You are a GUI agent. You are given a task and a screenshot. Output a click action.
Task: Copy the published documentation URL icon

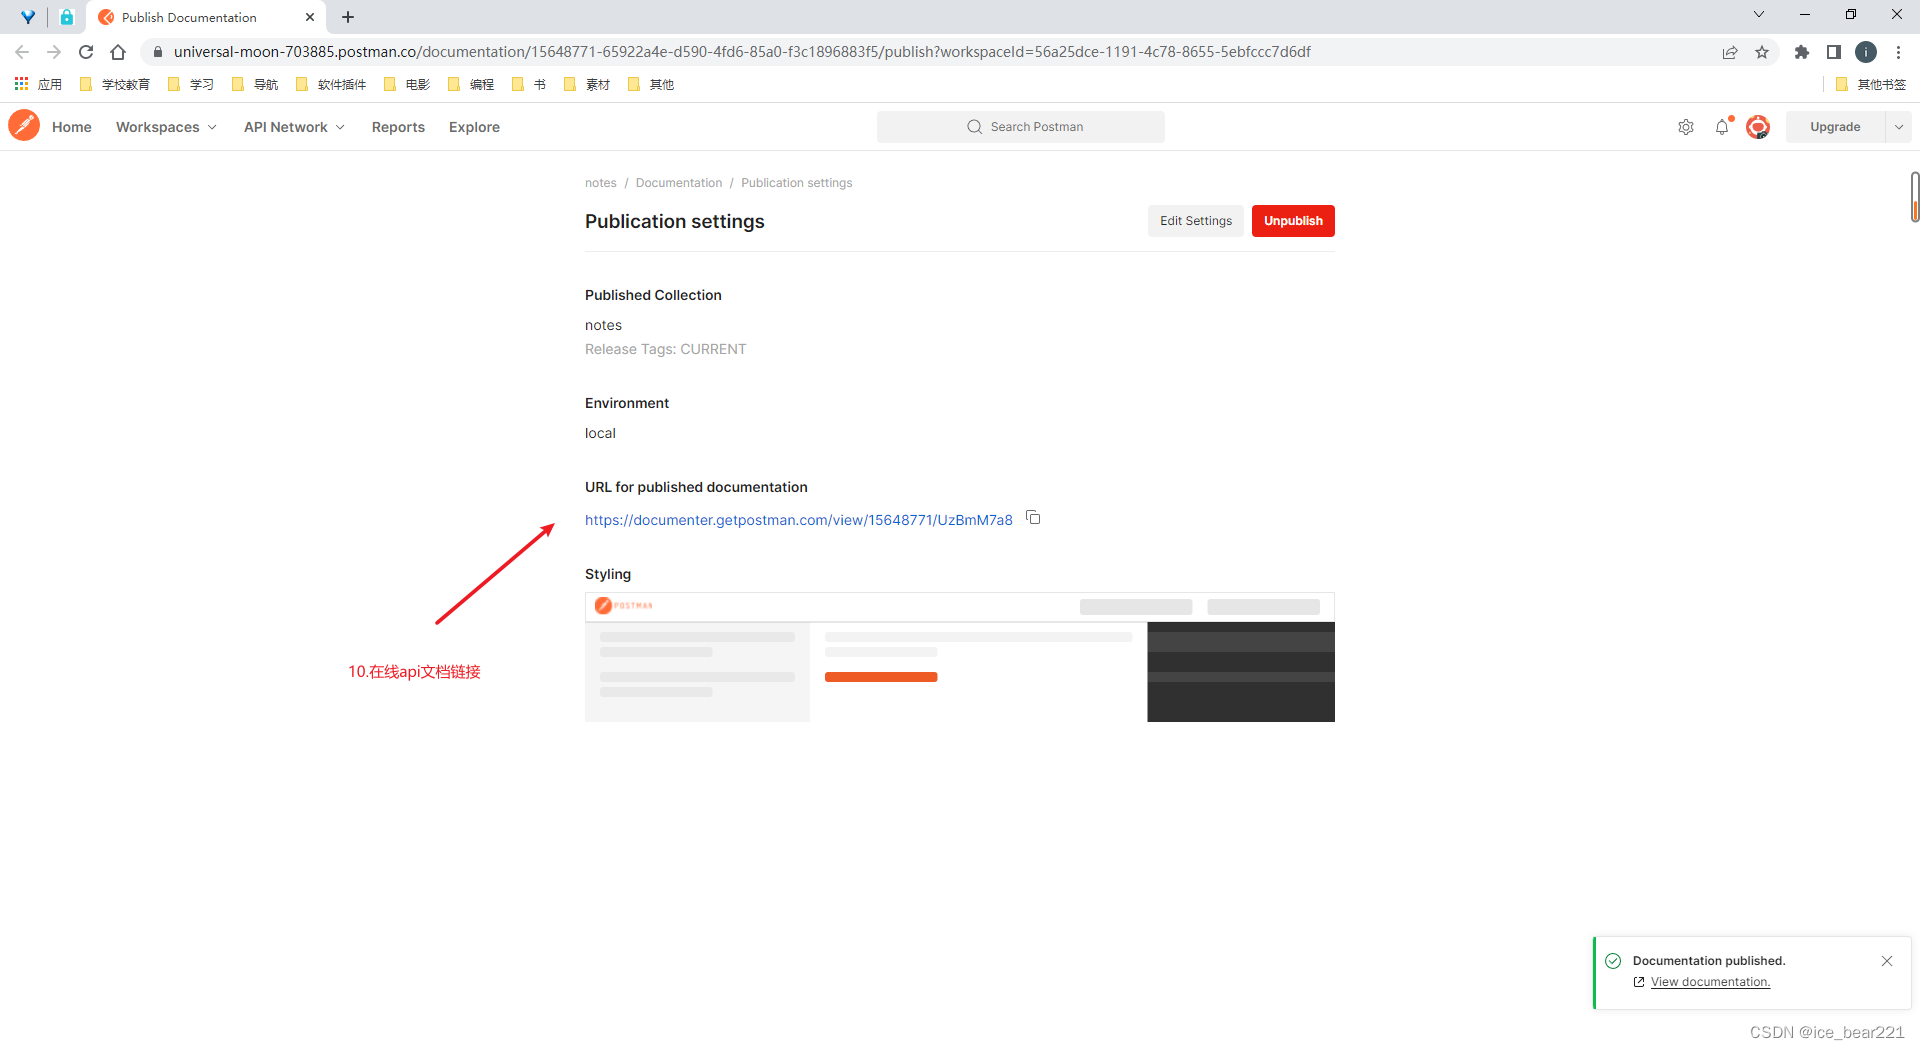1034,518
